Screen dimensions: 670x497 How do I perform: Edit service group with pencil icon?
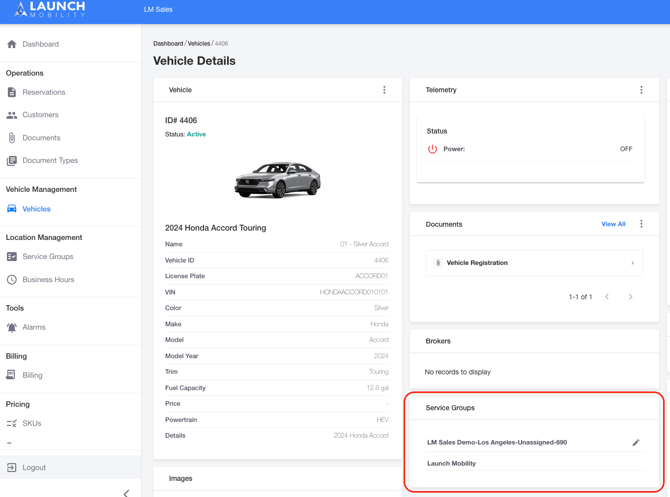[x=636, y=442]
